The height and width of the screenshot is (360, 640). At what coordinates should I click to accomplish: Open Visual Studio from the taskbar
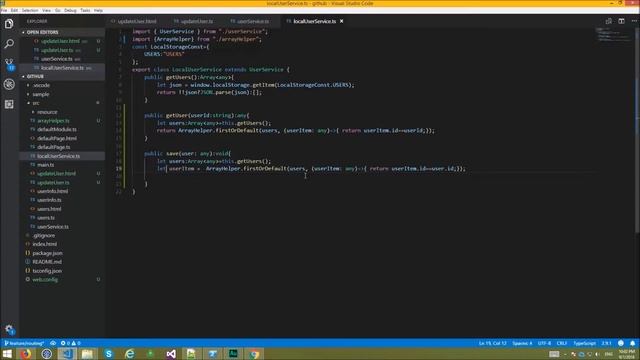[x=171, y=354]
